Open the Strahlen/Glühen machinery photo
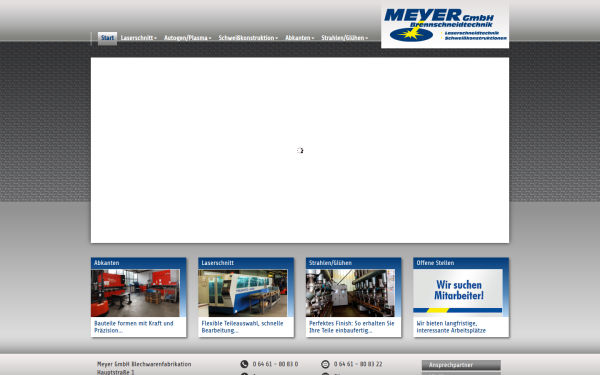This screenshot has width=600, height=375. click(350, 293)
